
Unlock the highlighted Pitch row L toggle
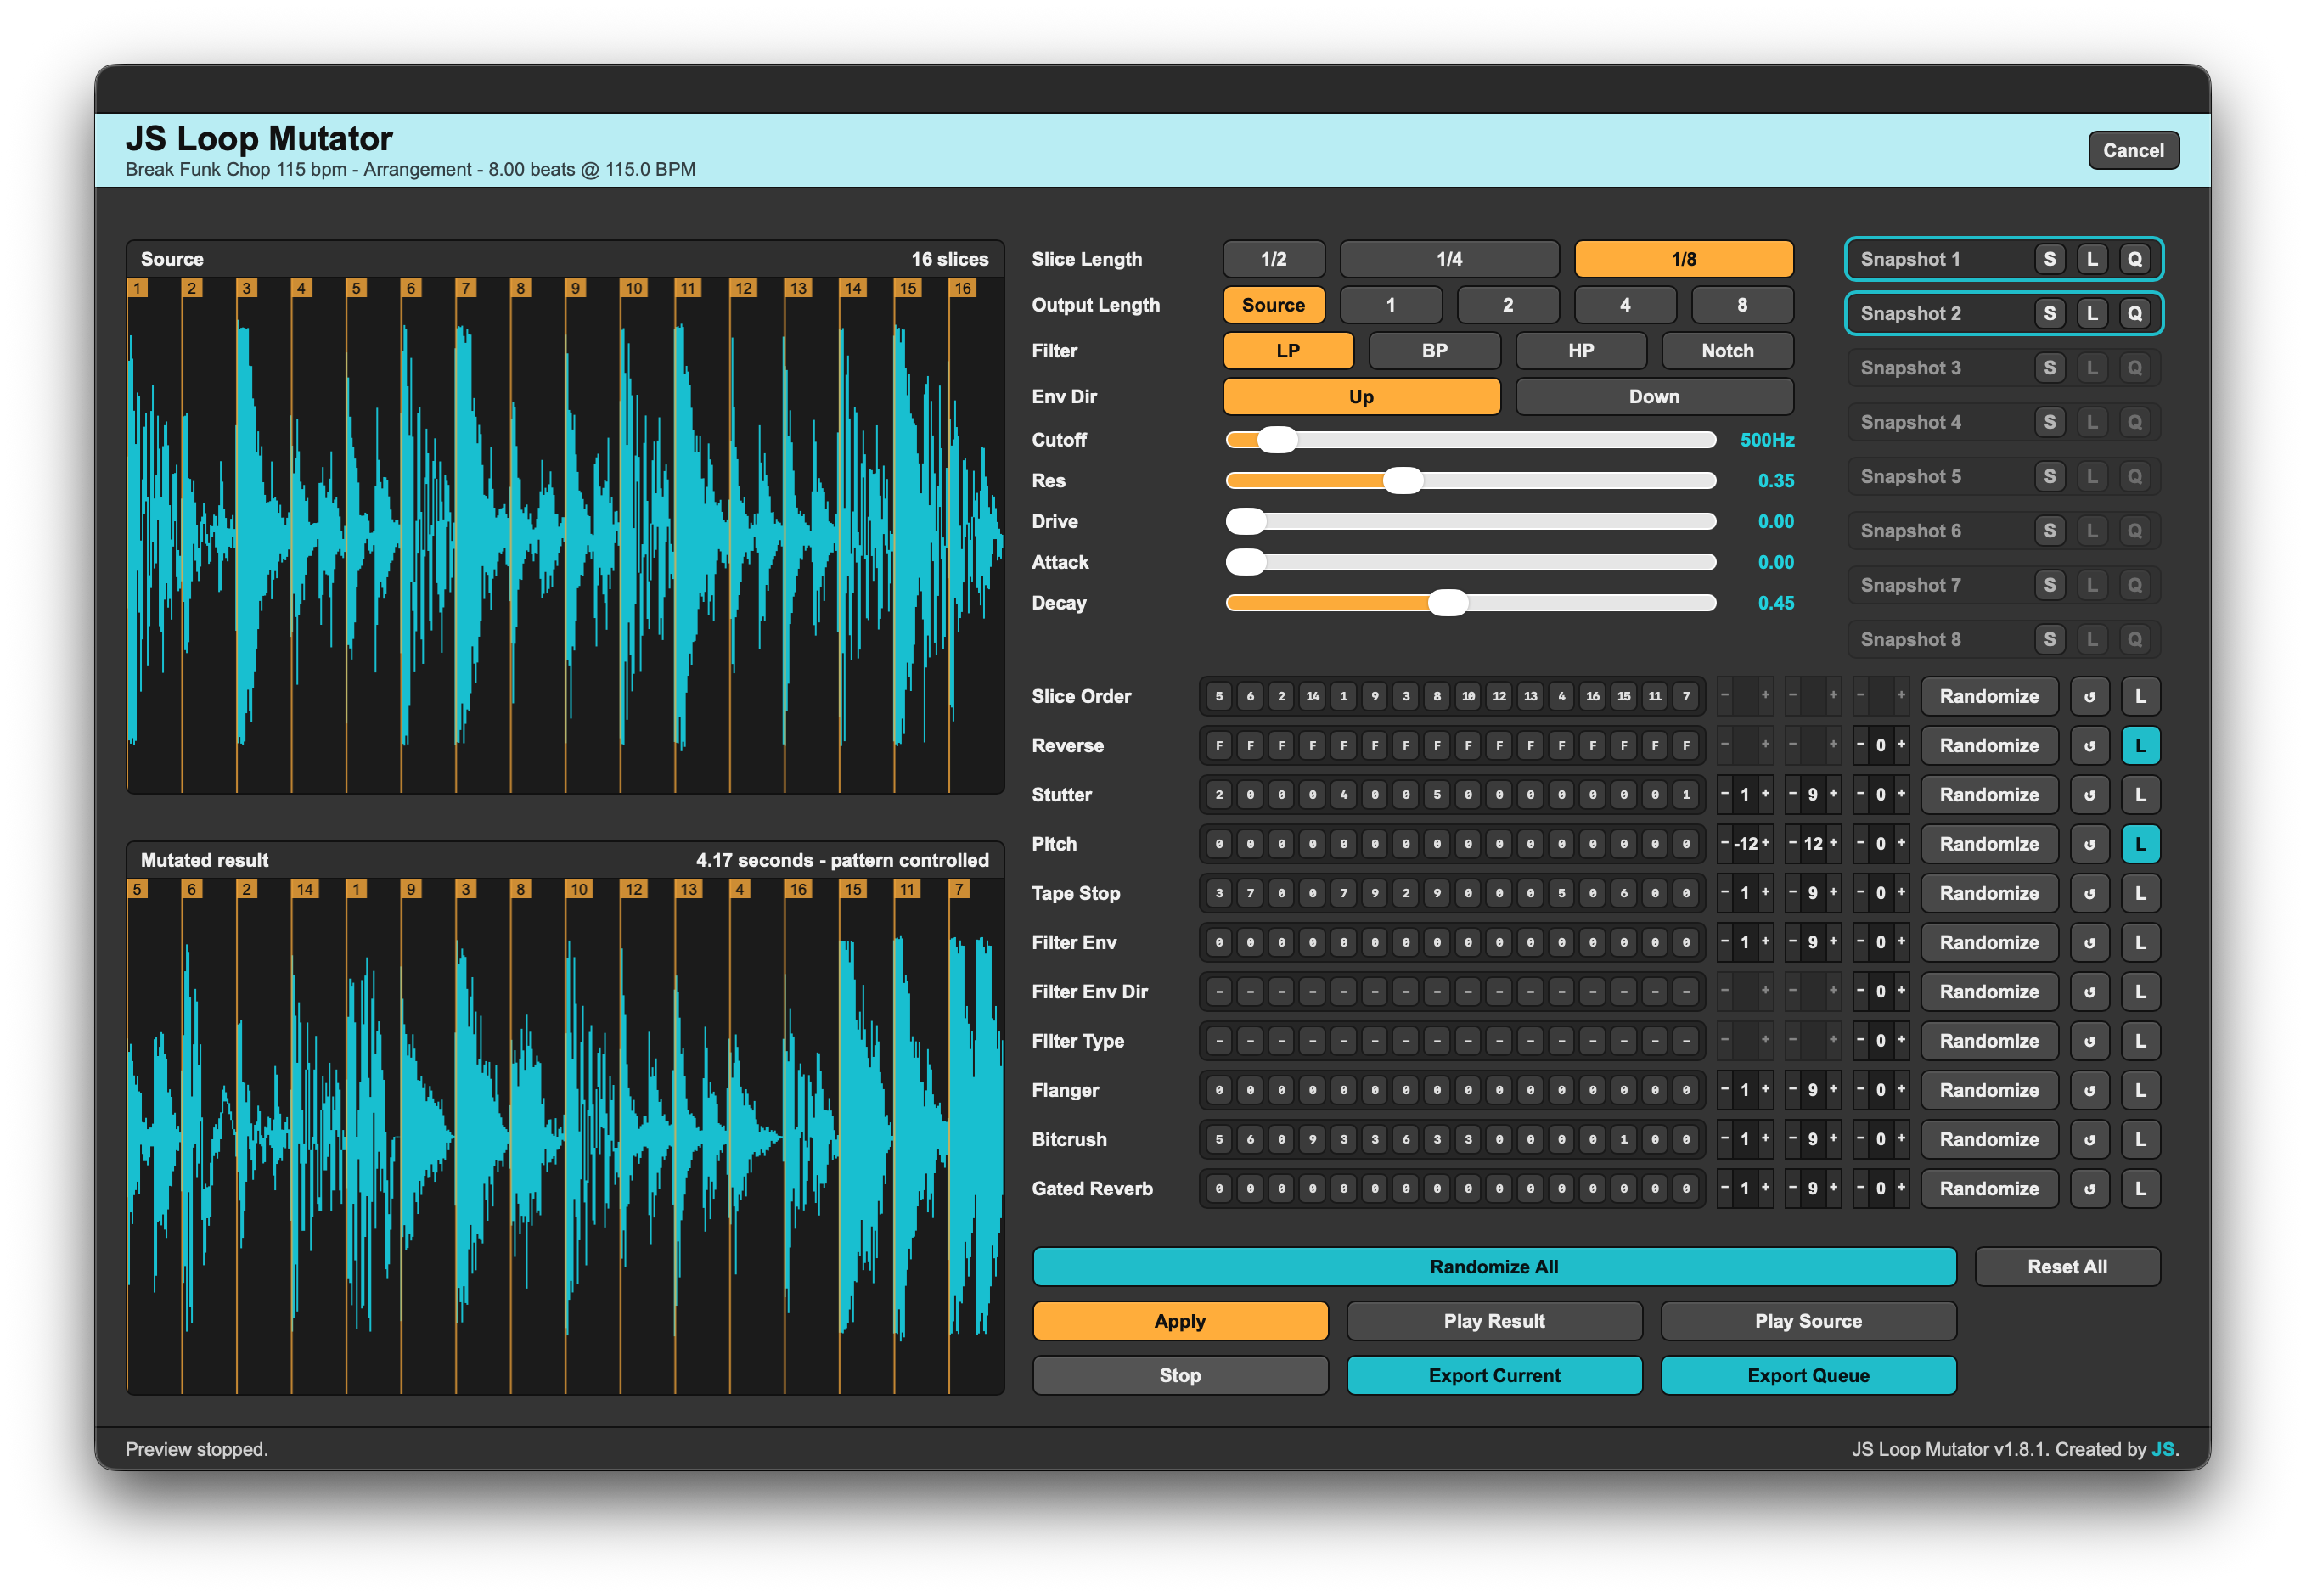coord(2140,844)
